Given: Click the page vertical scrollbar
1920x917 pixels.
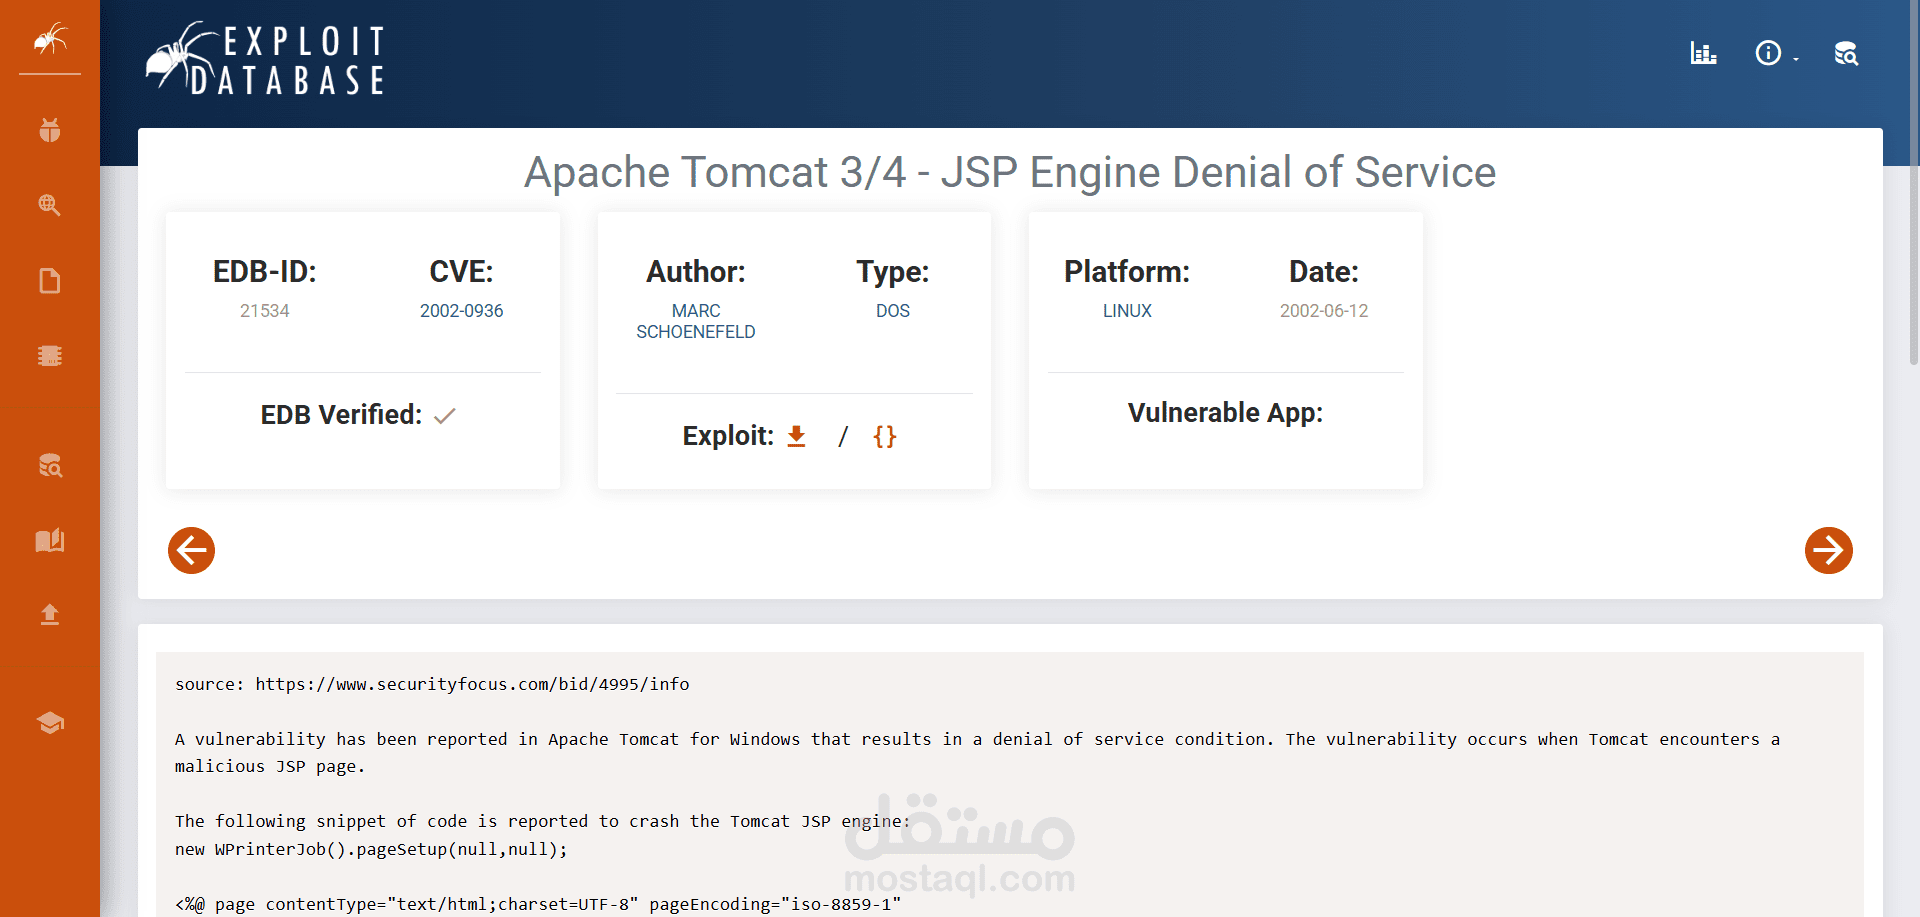Looking at the screenshot, I should (x=1913, y=200).
